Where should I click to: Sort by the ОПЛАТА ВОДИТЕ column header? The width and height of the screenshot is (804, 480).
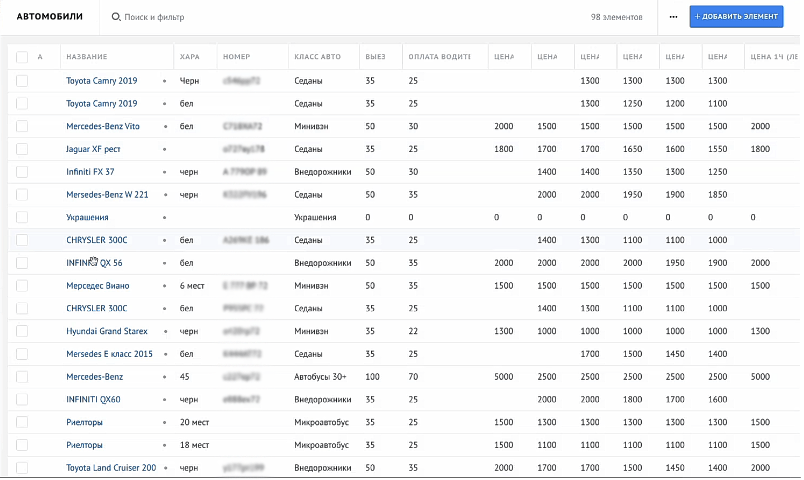439,57
